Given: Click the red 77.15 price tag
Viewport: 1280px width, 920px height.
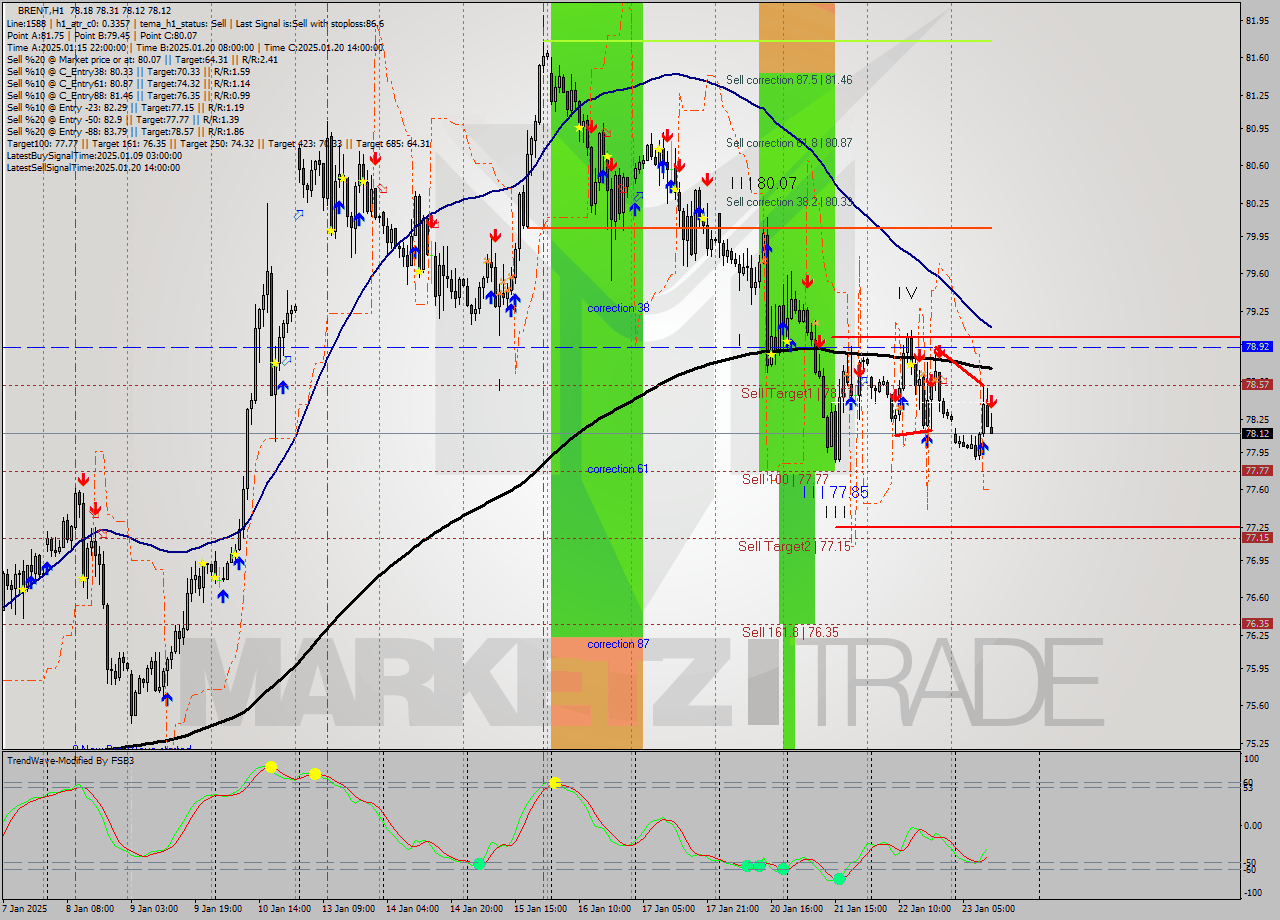Looking at the screenshot, I should click(x=1257, y=537).
